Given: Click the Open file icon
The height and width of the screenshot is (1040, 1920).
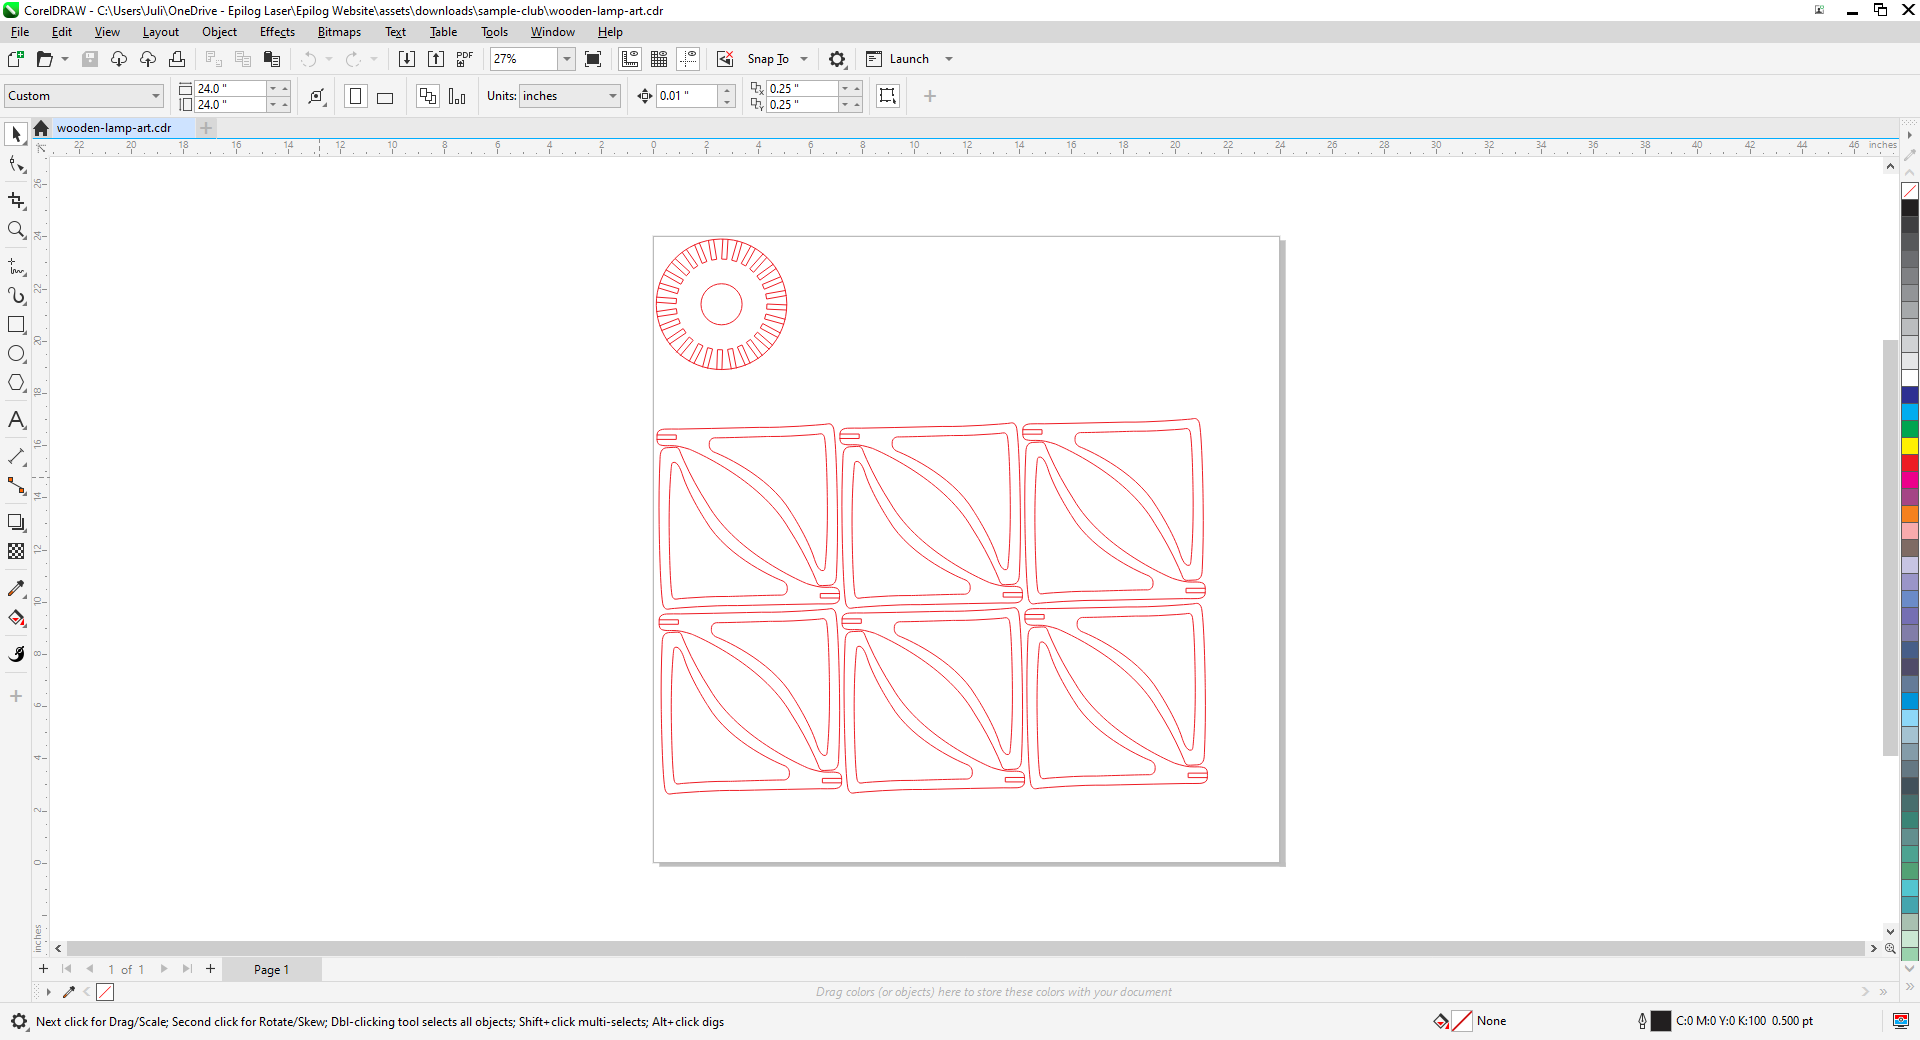Looking at the screenshot, I should tap(44, 59).
